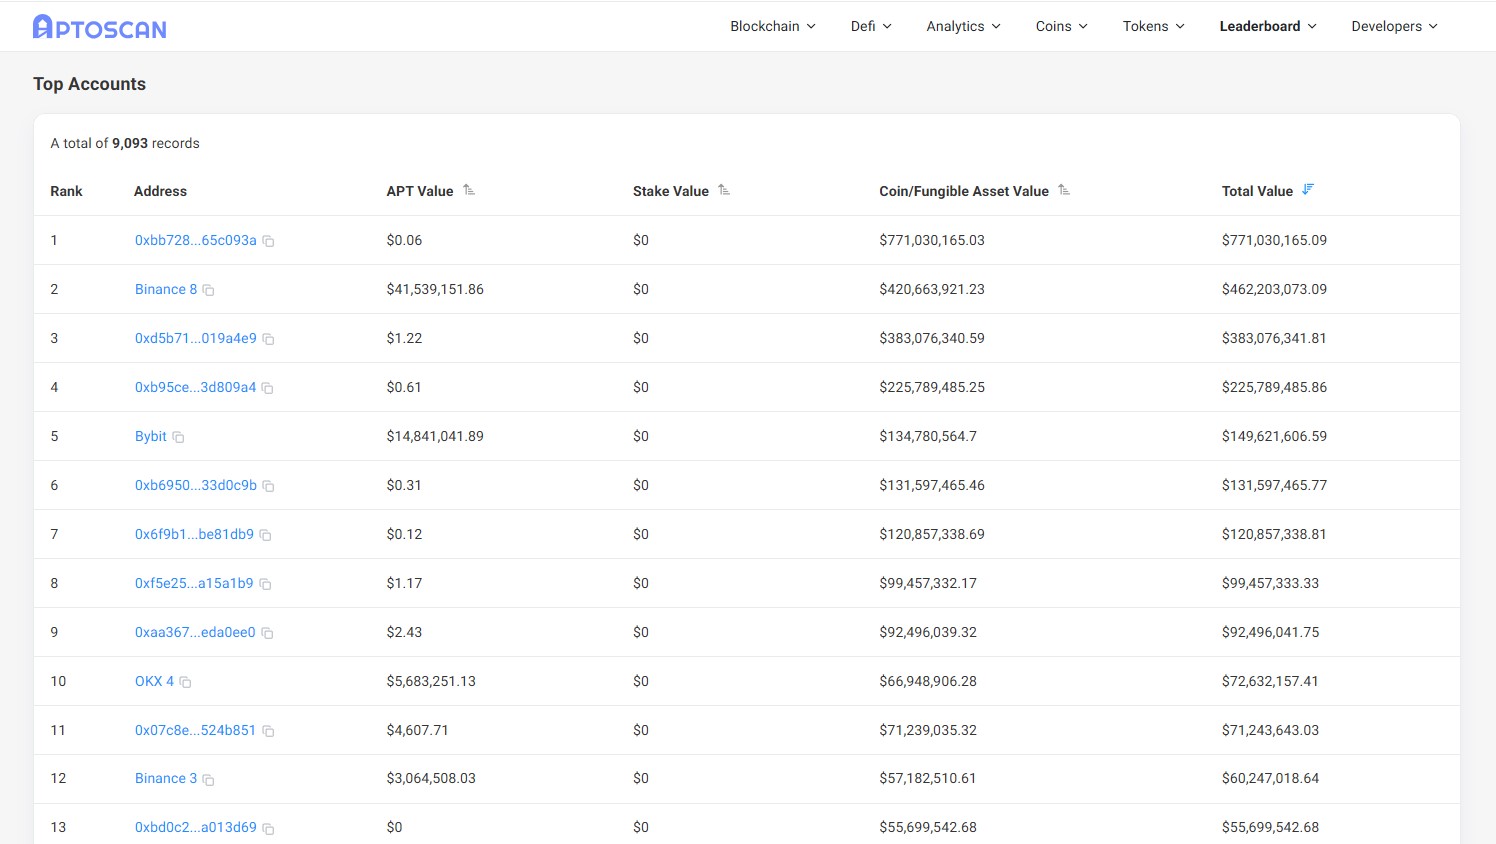Sort by Coin/Fungible Asset Value icon
This screenshot has height=844, width=1496.
tap(1064, 190)
